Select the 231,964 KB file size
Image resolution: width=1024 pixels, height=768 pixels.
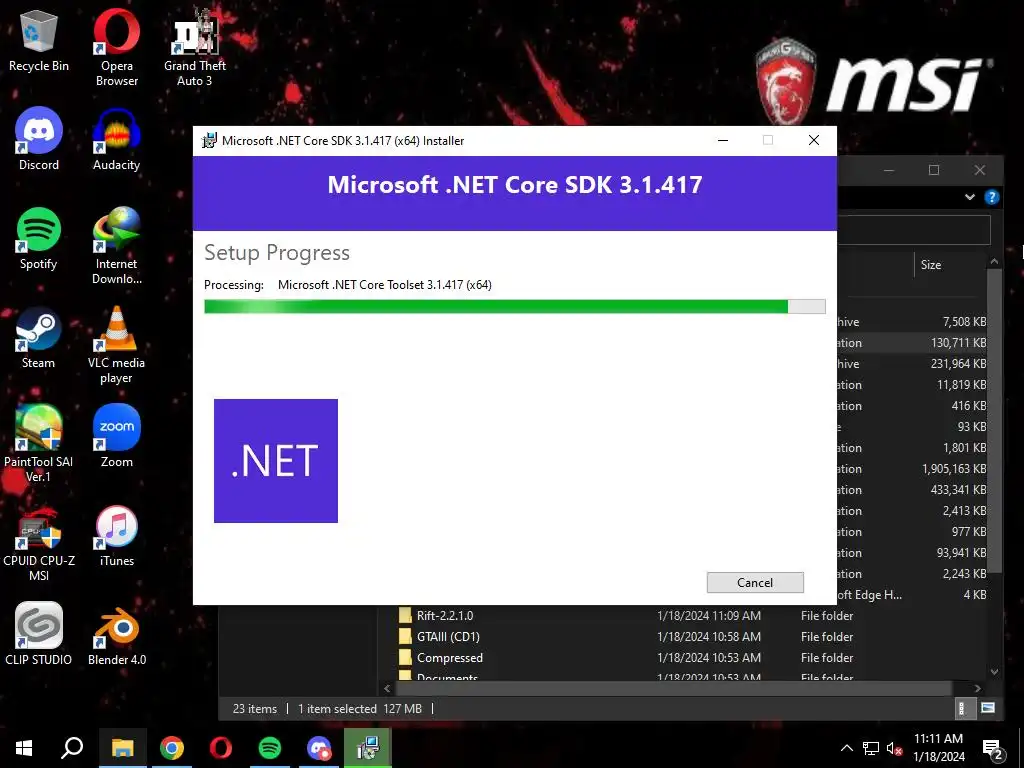click(958, 364)
